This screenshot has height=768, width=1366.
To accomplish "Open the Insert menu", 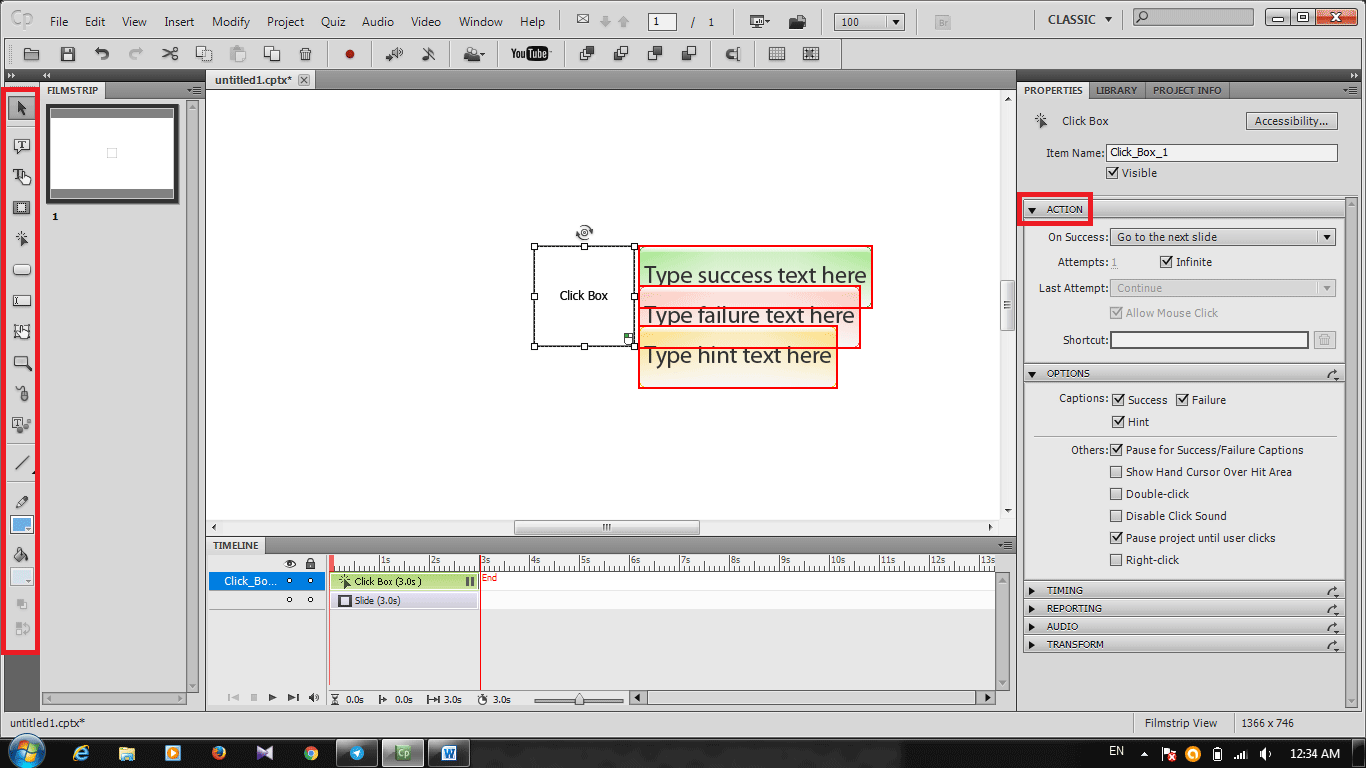I will (x=179, y=21).
